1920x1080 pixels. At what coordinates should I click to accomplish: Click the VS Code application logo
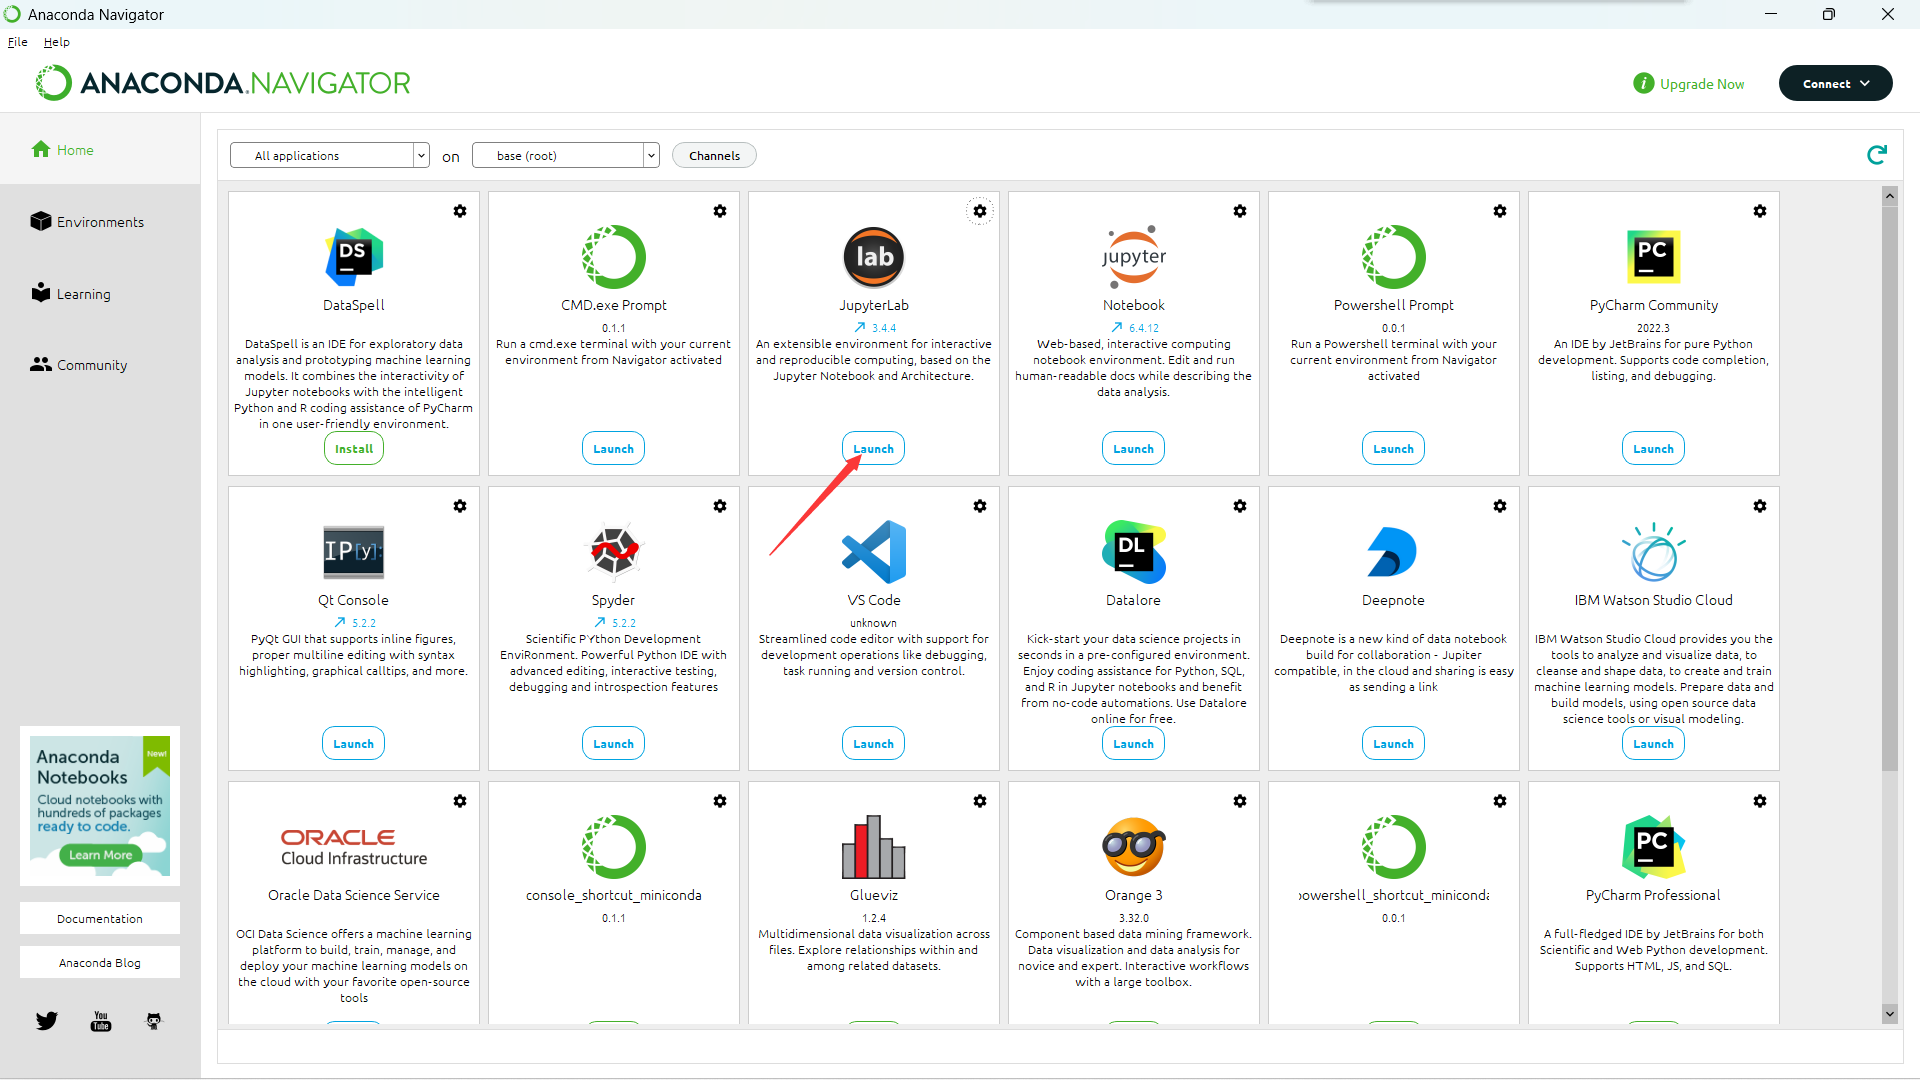pyautogui.click(x=873, y=552)
